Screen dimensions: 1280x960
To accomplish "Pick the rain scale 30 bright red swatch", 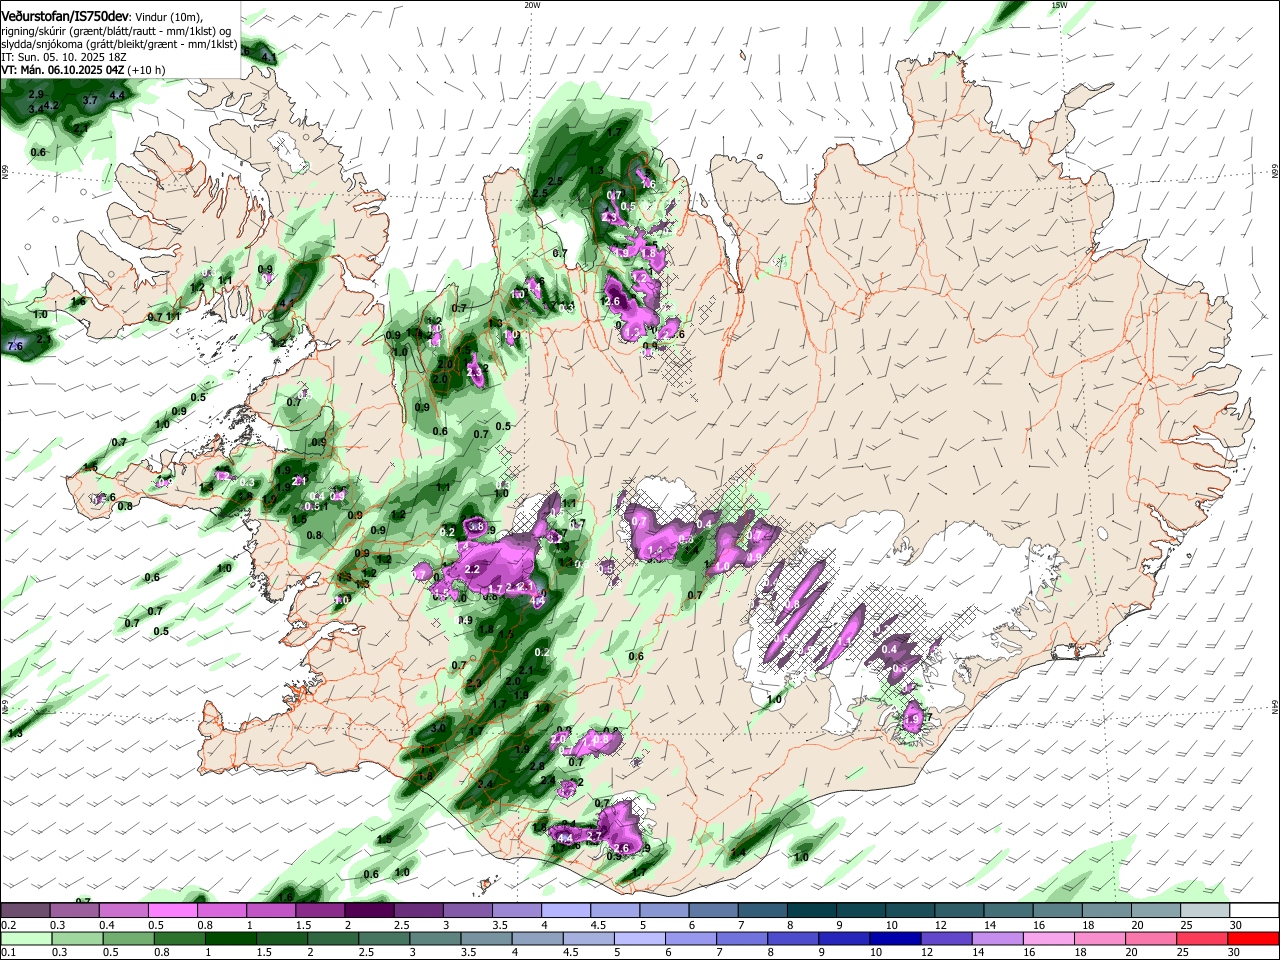I will pyautogui.click(x=1251, y=938).
